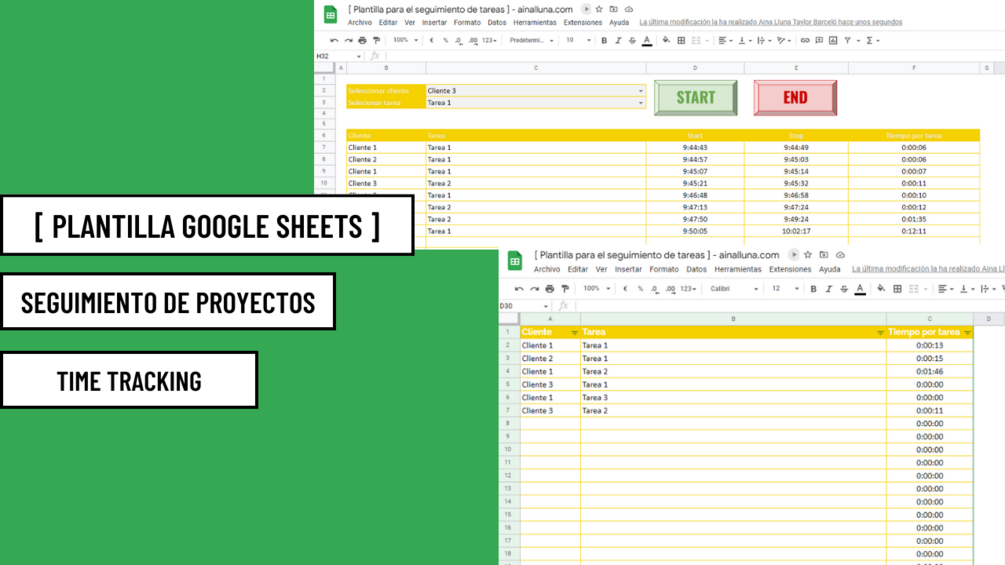Screen dimensions: 1005x565
Task: Open Formato menu in lower sheet
Action: [663, 269]
